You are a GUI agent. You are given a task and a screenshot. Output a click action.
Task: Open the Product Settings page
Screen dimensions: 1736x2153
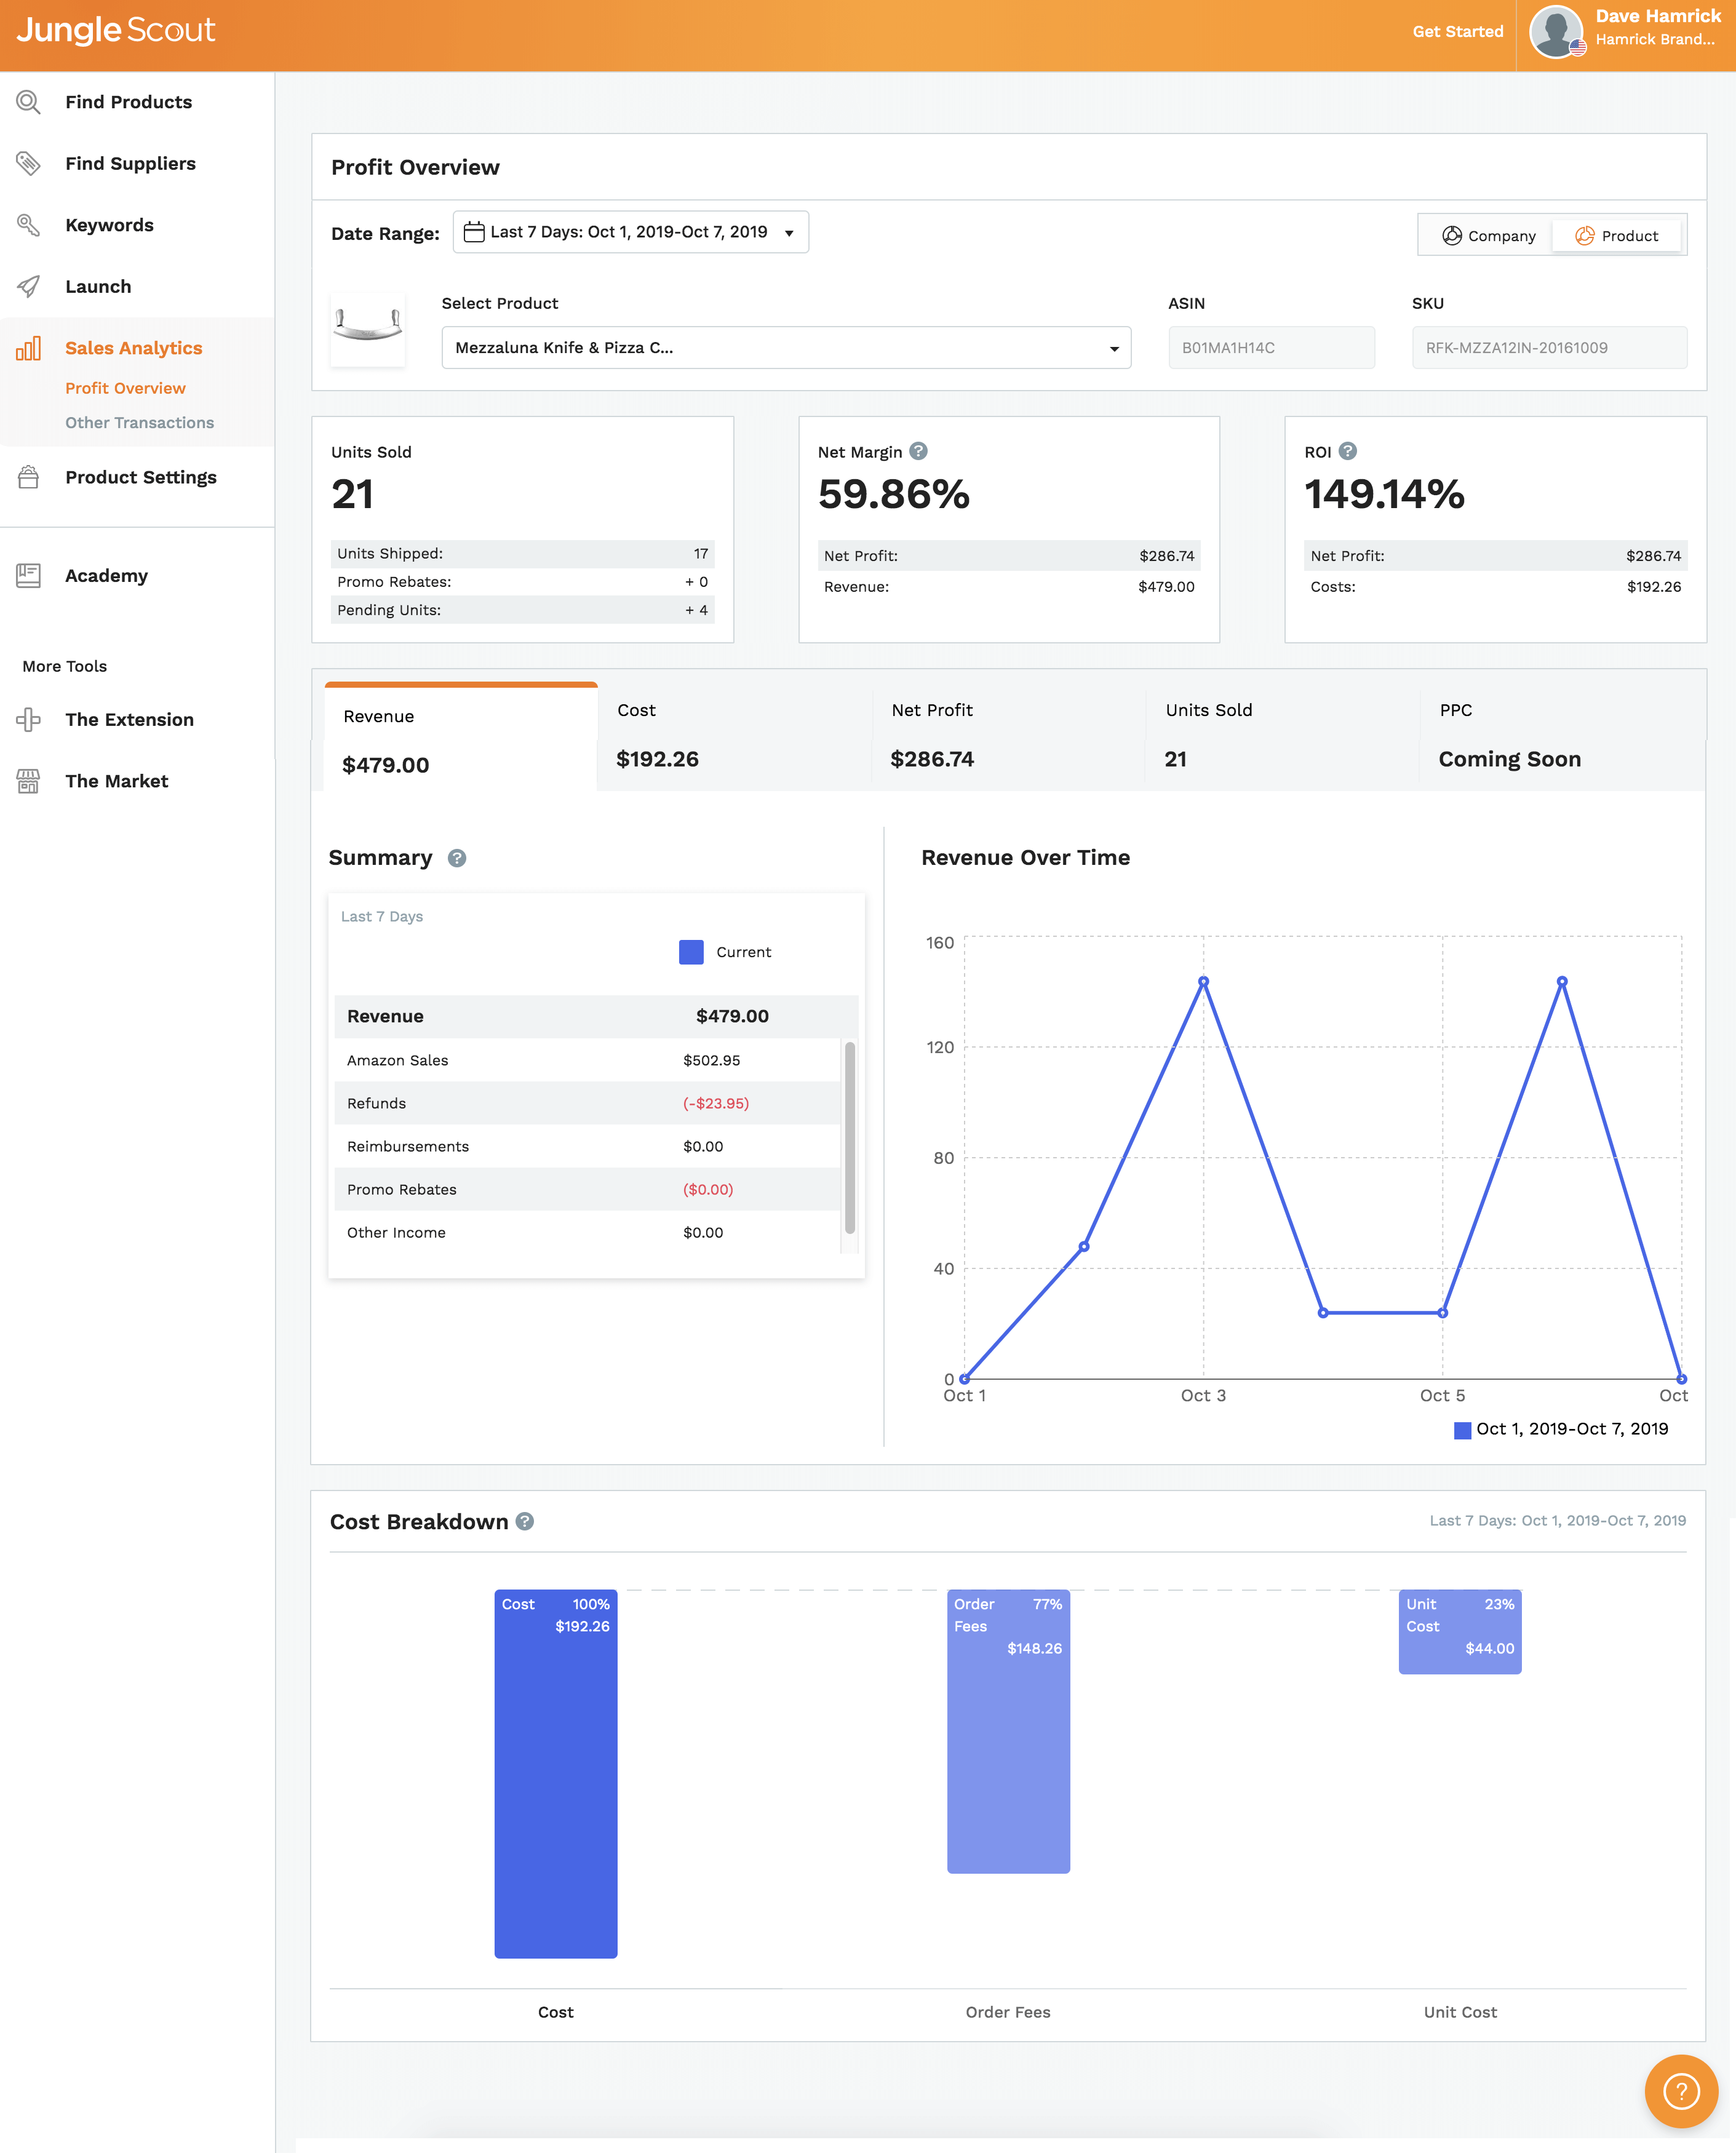coord(140,477)
